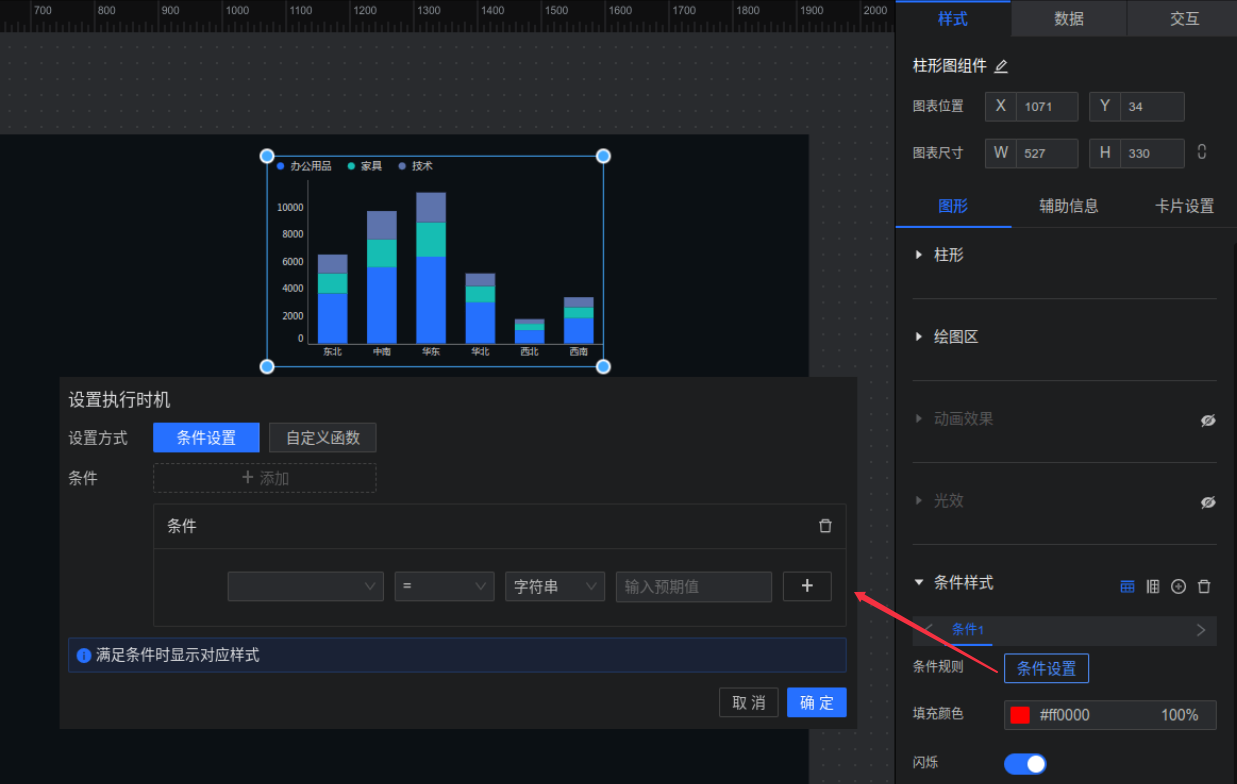This screenshot has width=1237, height=784.
Task: Click the pencil icon to rename 柱形图组件
Action: pos(1001,67)
